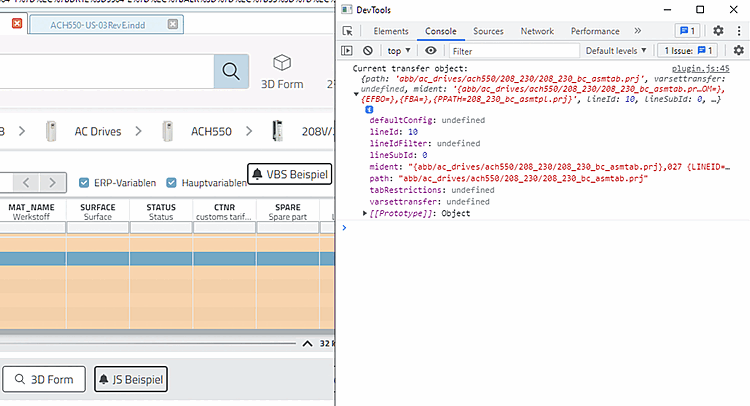Expand chevron after ACH550 breadcrumb
This screenshot has height=406, width=750.
pyautogui.click(x=249, y=131)
